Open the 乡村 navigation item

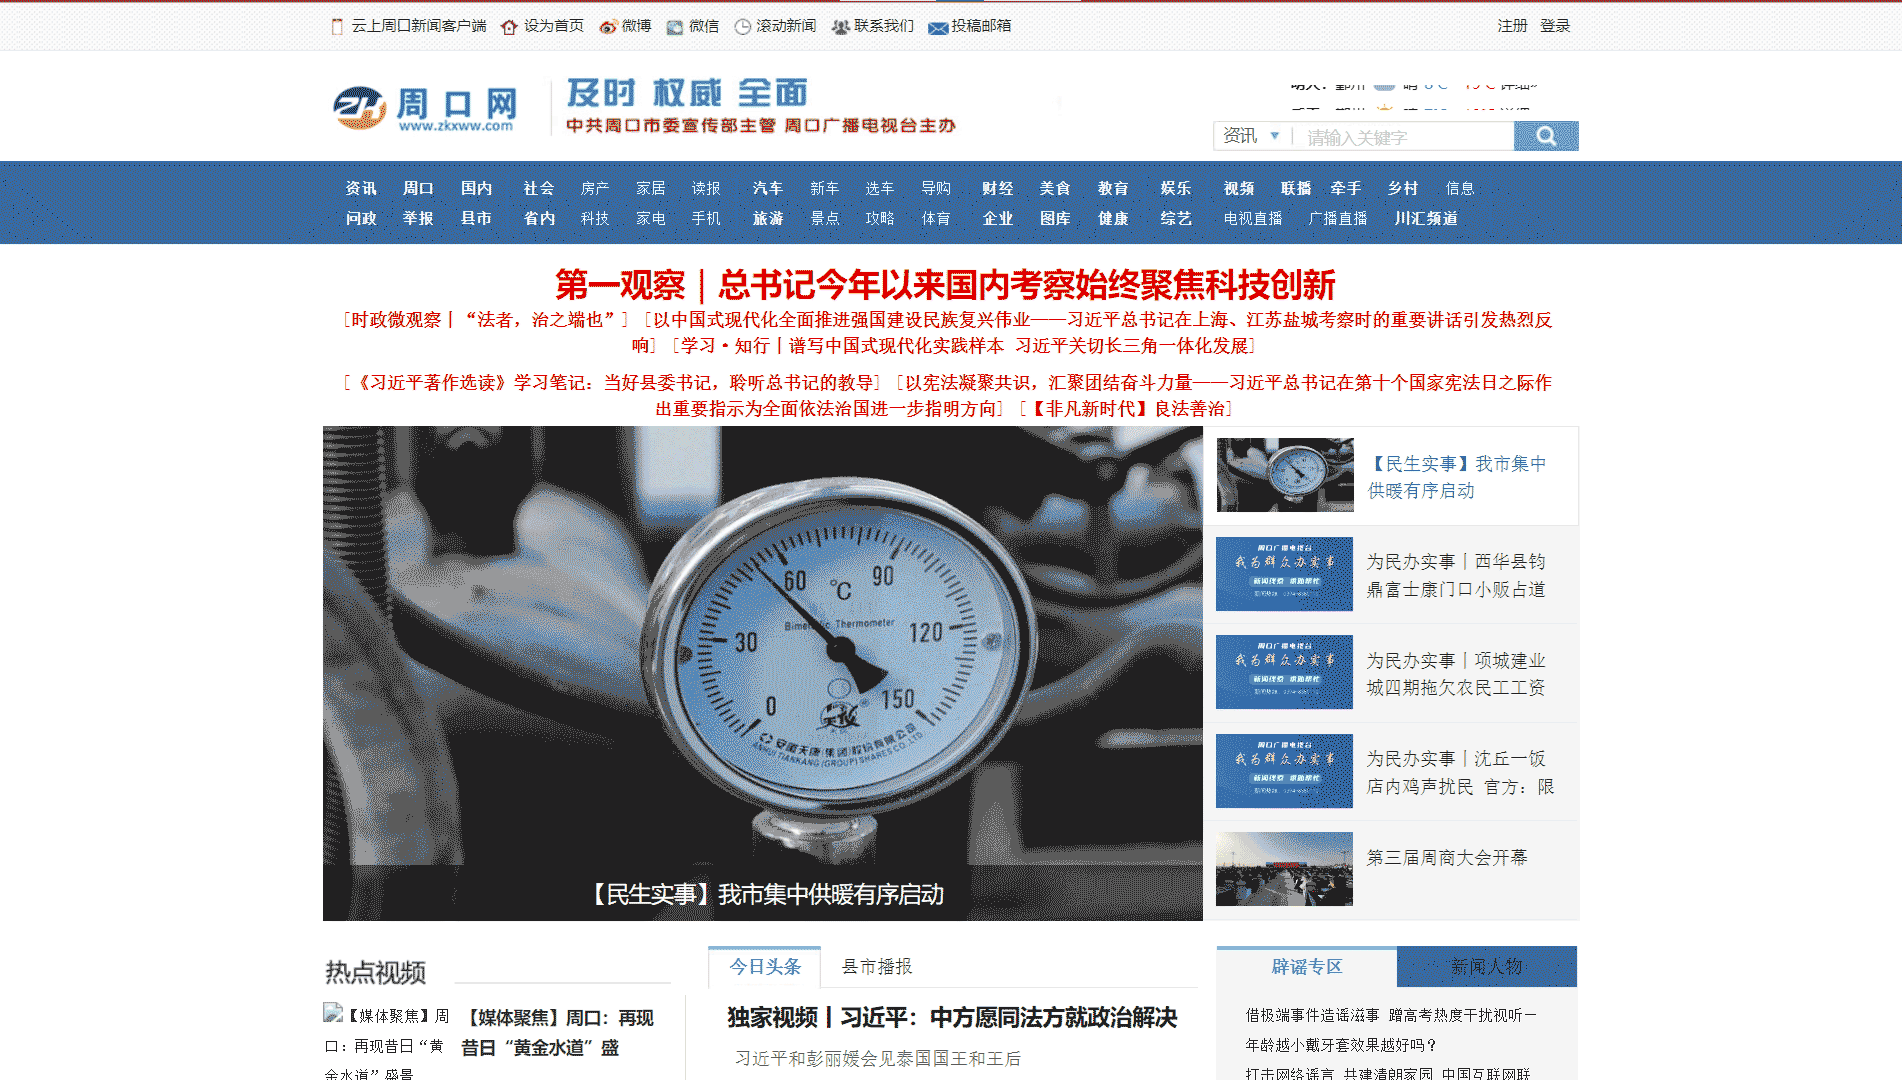click(x=1403, y=188)
